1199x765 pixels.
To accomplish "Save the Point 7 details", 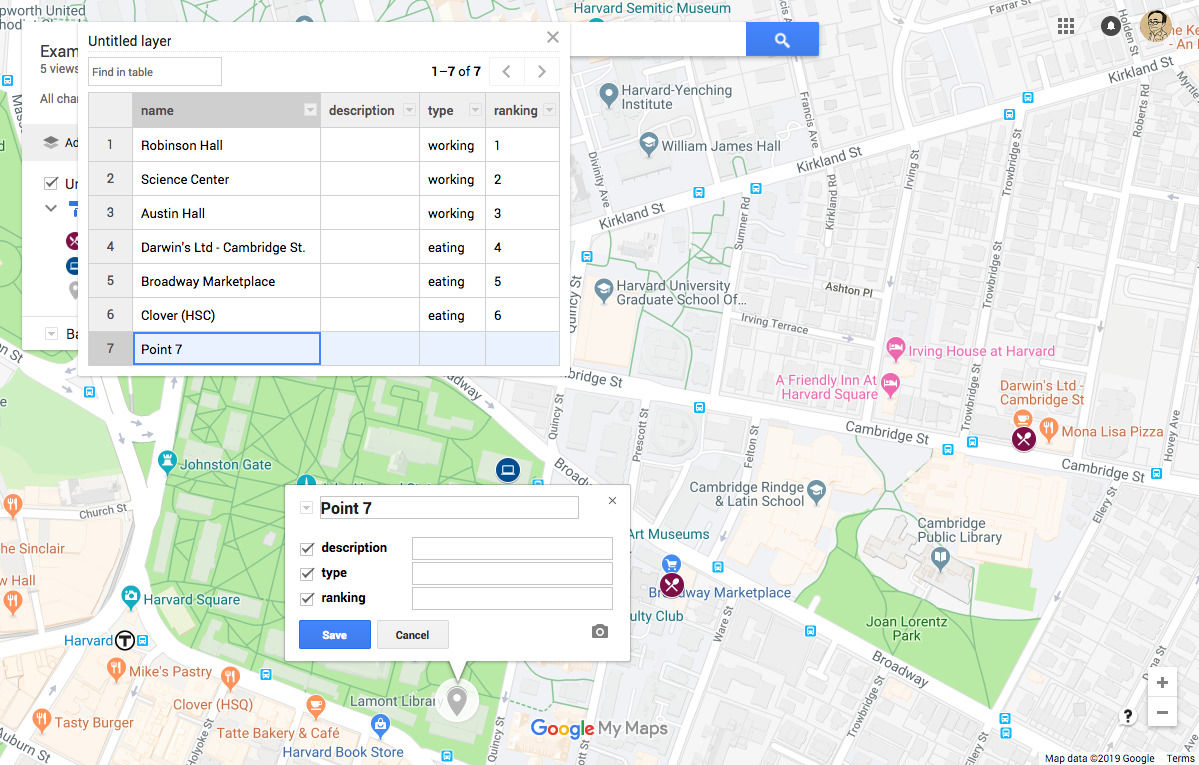I will coord(334,634).
